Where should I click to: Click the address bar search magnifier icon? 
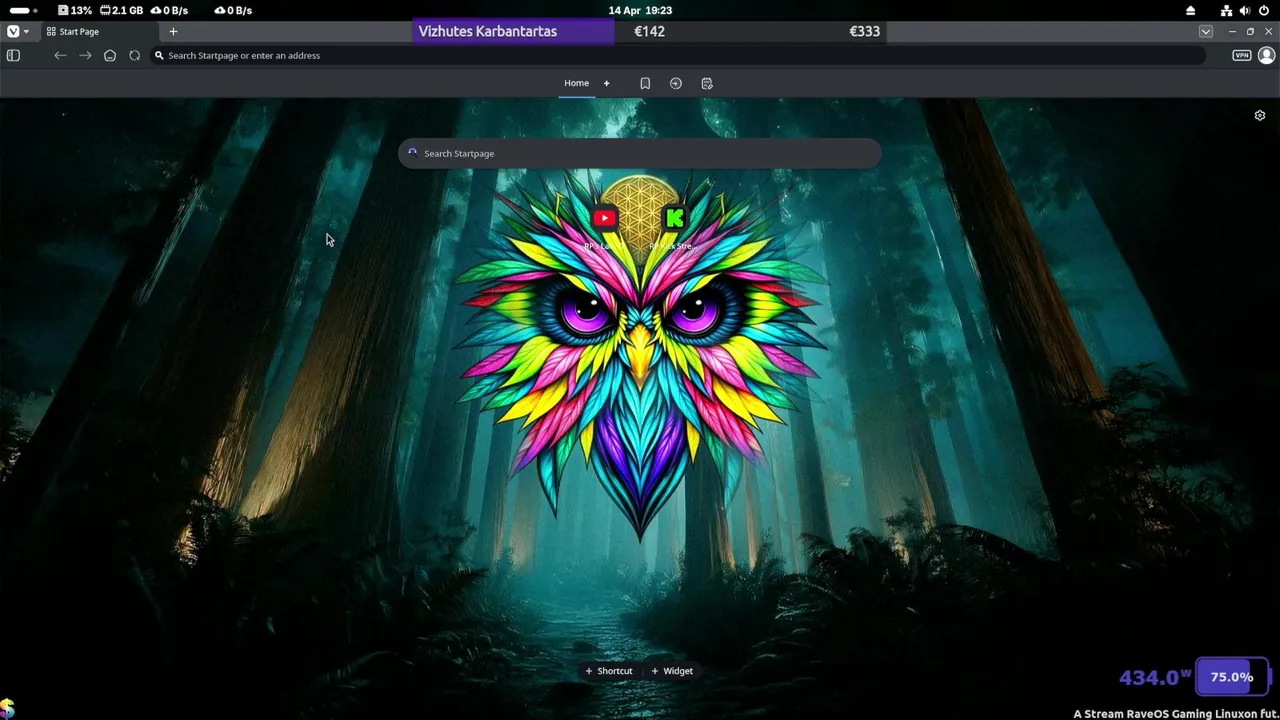pyautogui.click(x=159, y=55)
